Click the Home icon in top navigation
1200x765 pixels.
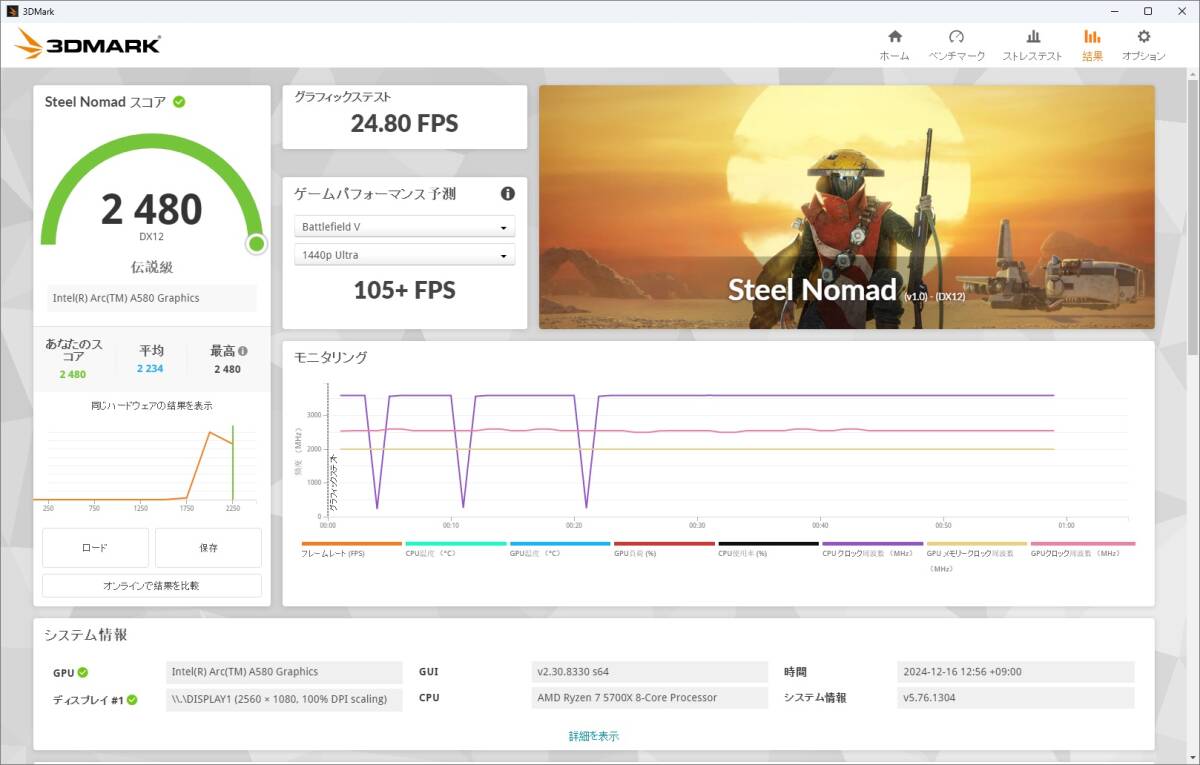894,37
